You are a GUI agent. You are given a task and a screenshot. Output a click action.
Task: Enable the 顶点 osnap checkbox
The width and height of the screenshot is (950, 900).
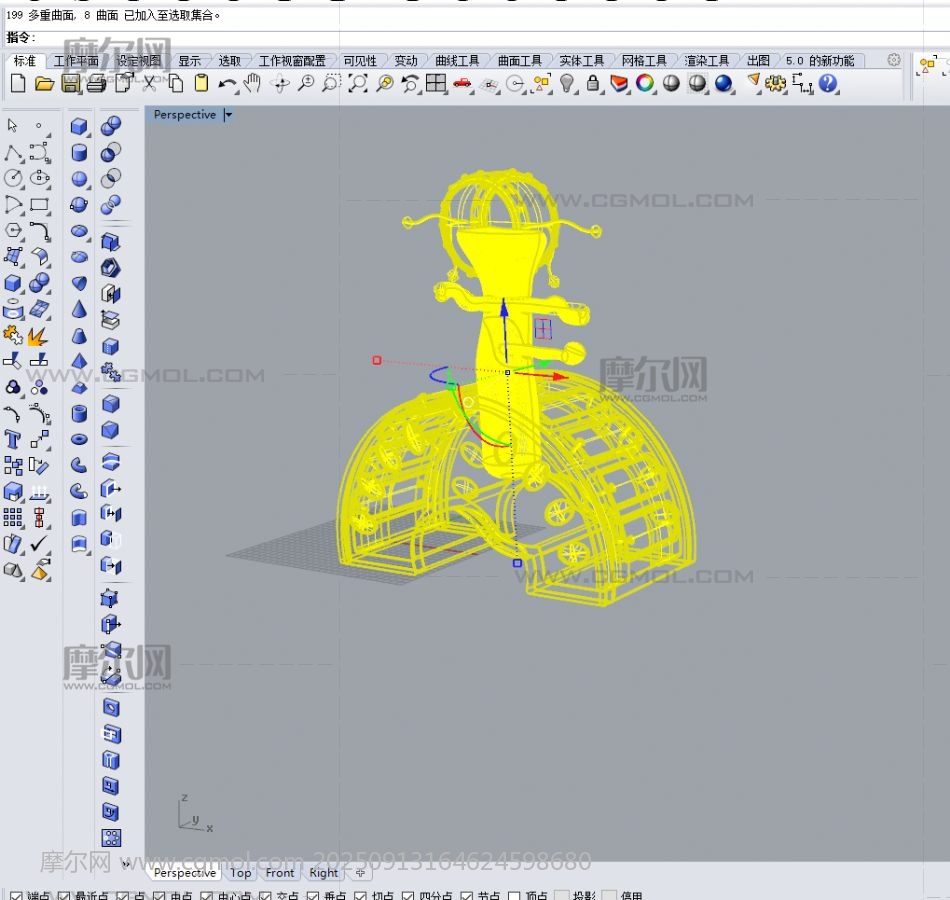point(514,895)
